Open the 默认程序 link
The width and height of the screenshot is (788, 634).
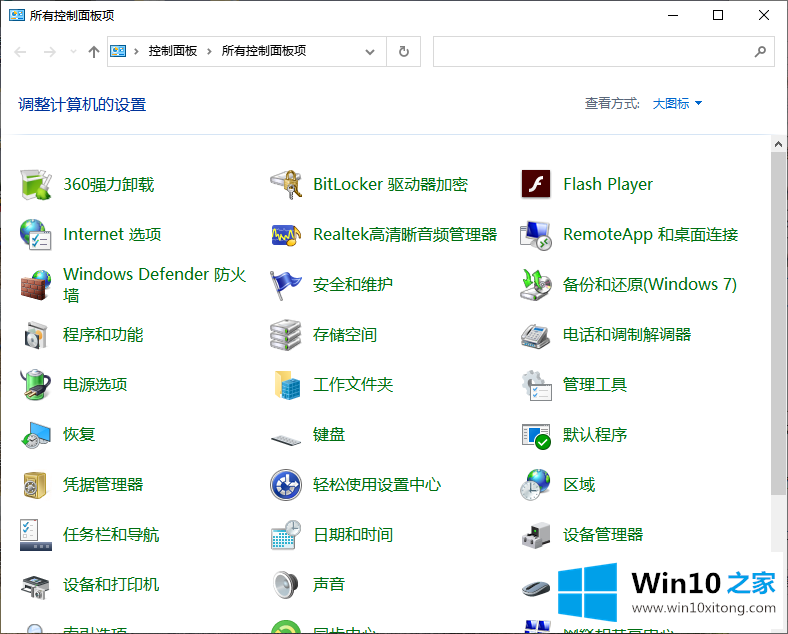click(x=595, y=435)
